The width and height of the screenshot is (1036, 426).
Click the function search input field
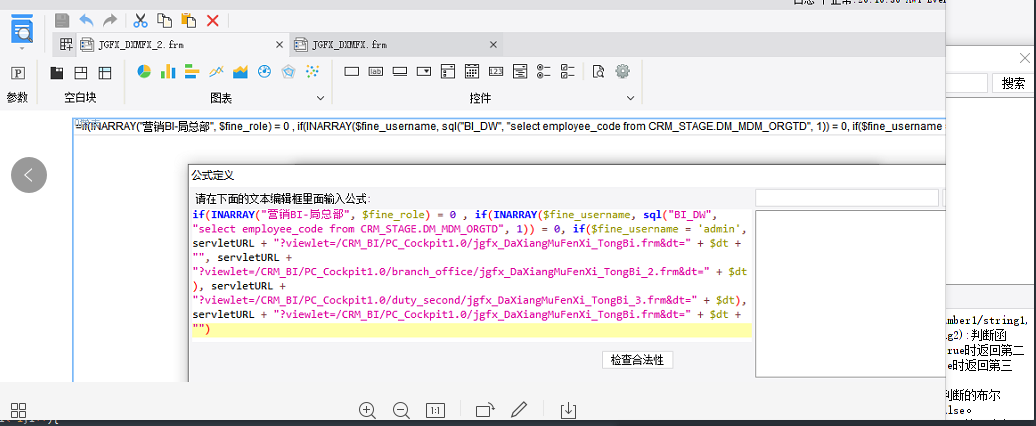847,197
